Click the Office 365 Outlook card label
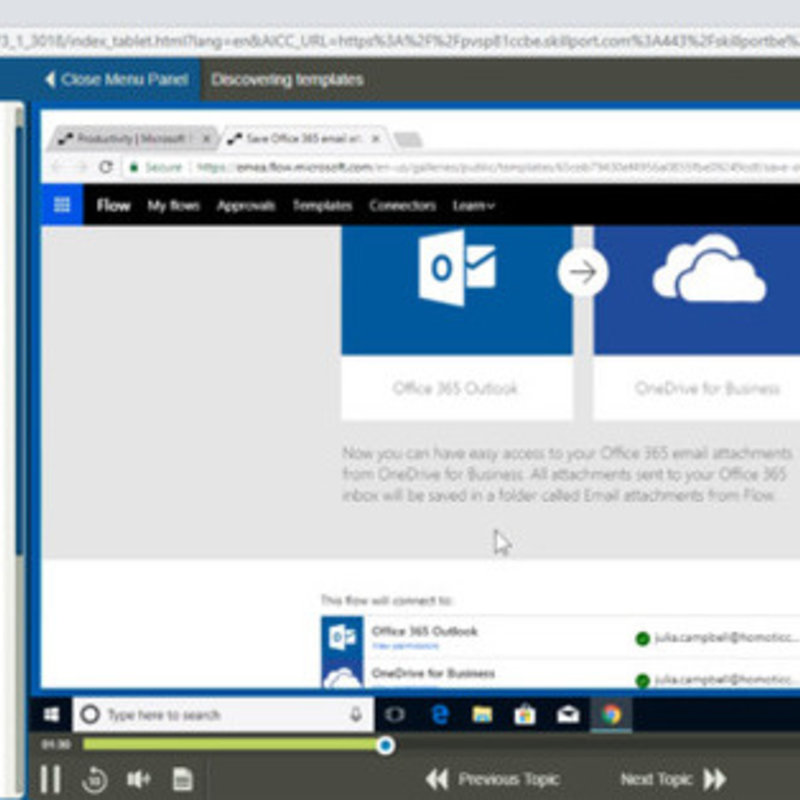 click(455, 389)
